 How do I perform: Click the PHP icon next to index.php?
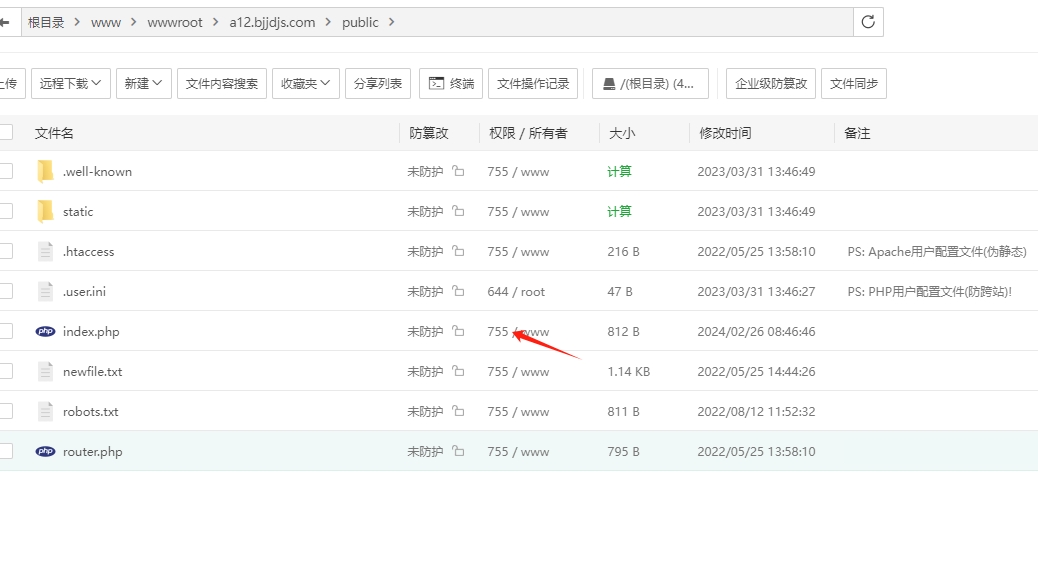(45, 331)
